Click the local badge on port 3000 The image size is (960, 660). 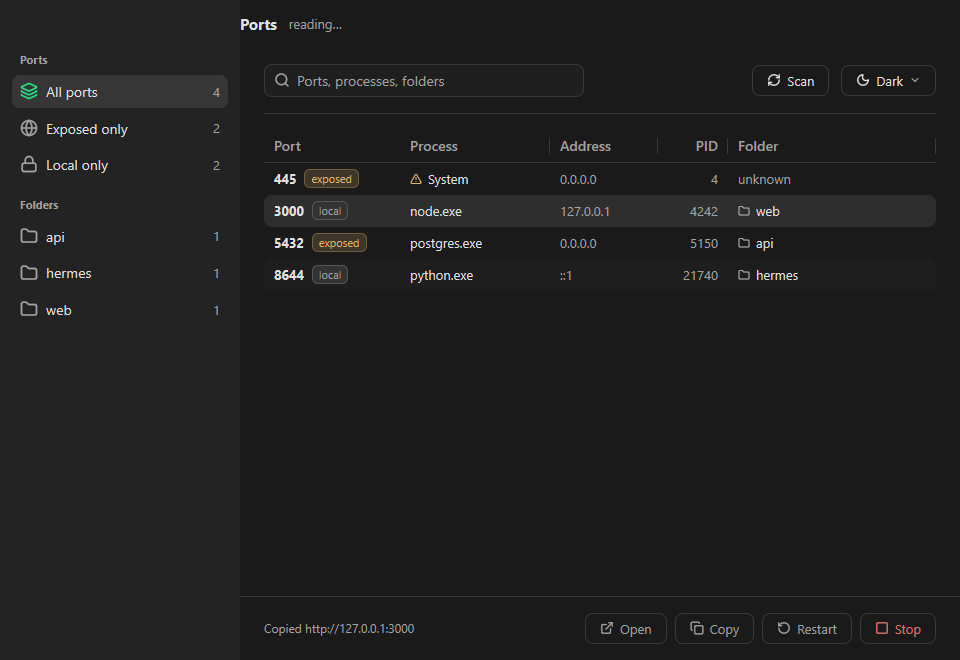click(330, 211)
